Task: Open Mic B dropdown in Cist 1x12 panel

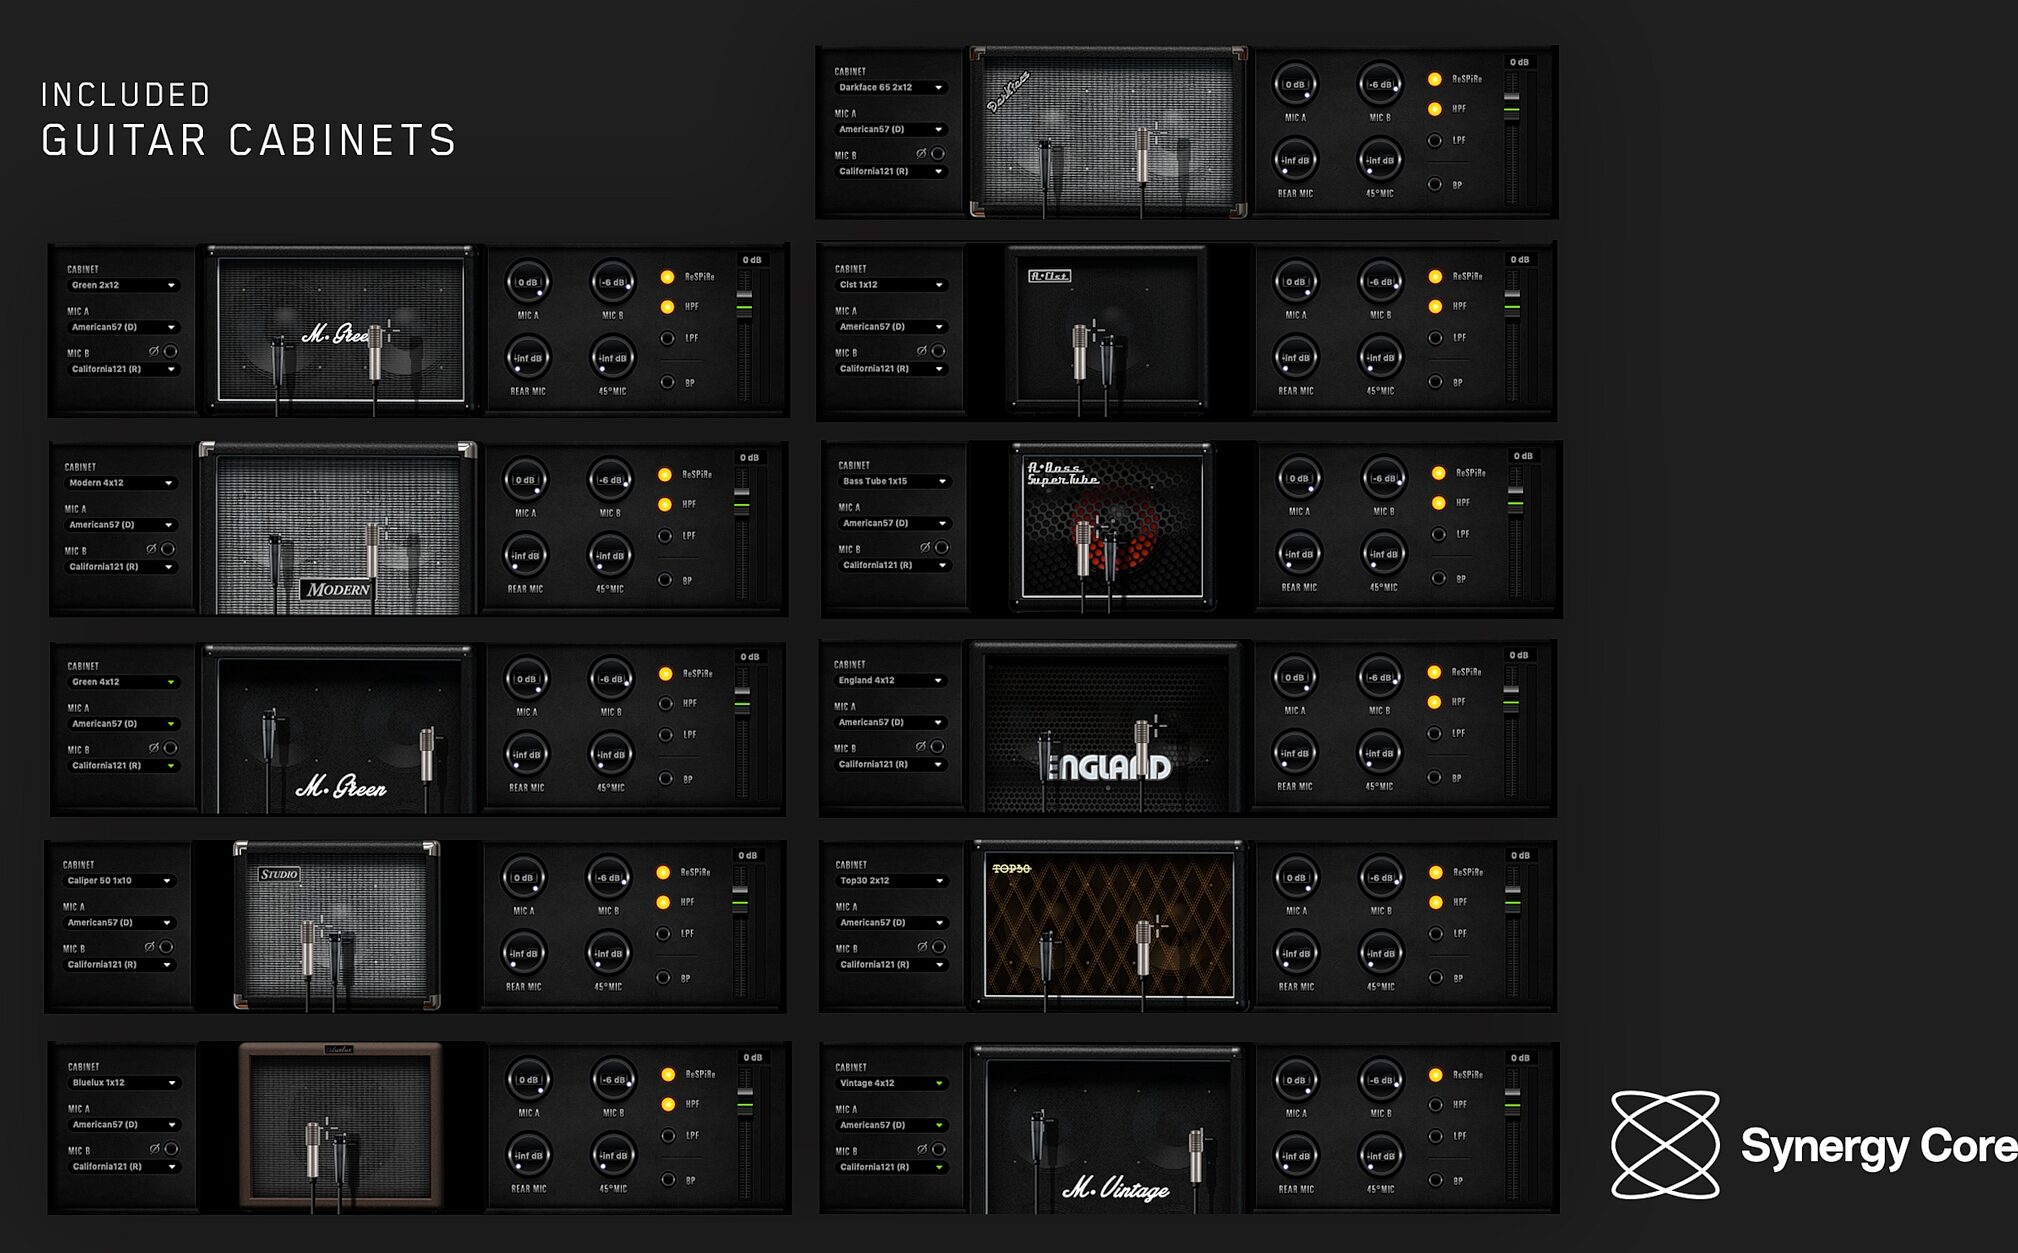Action: coord(891,369)
